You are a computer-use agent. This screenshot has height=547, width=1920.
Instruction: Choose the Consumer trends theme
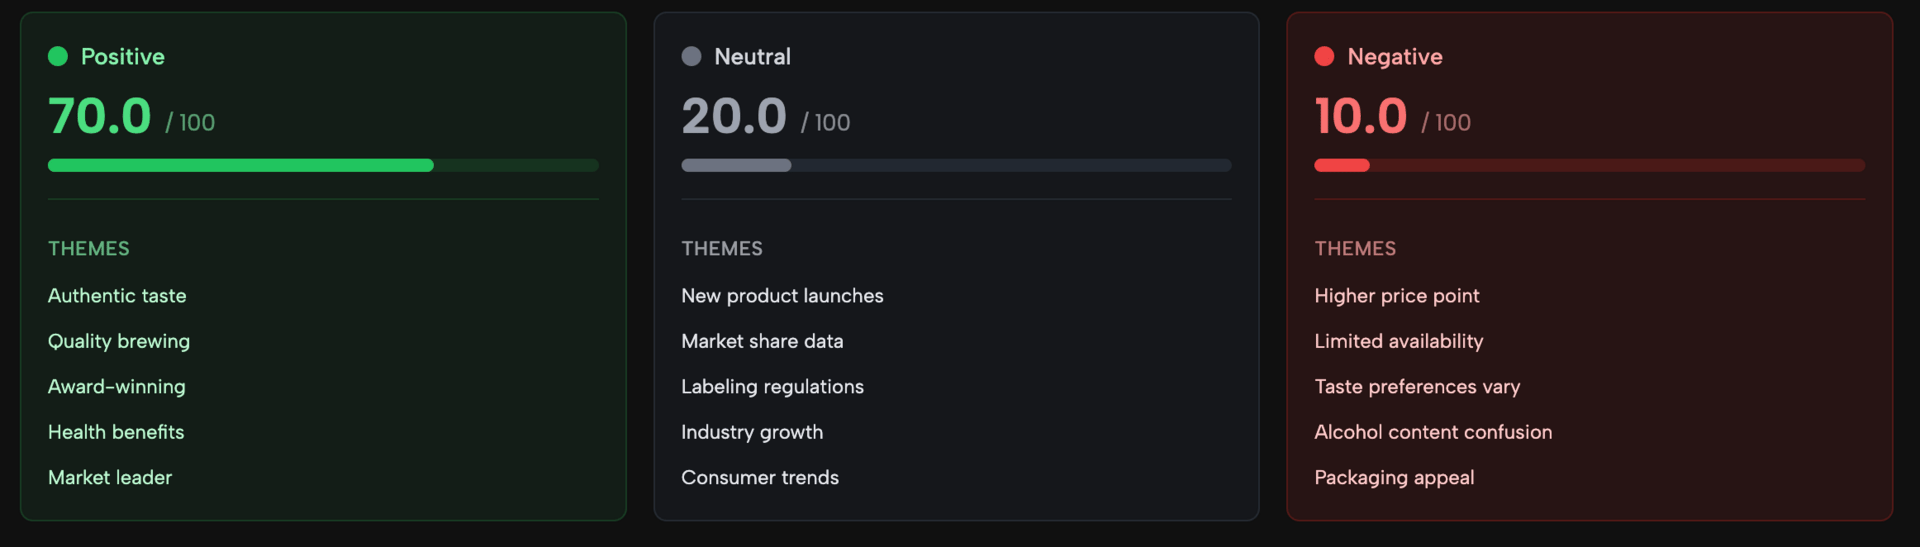pos(760,478)
